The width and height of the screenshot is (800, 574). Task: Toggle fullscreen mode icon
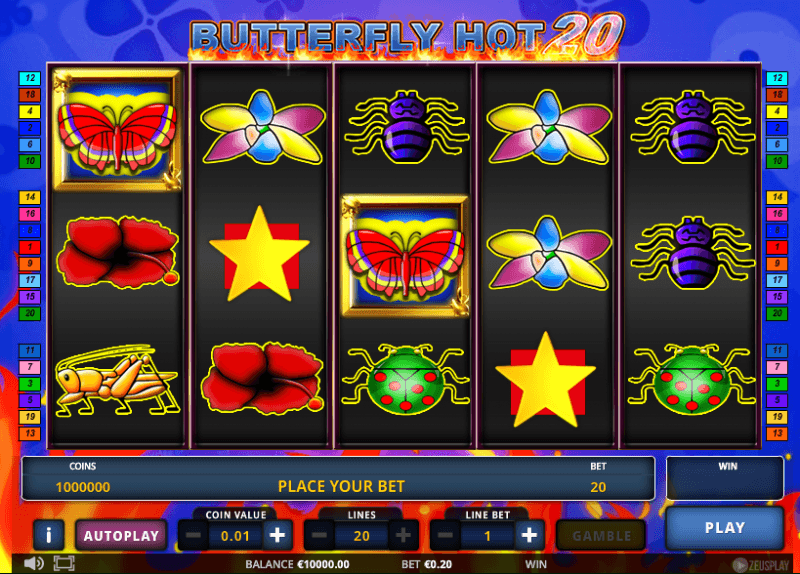point(64,564)
